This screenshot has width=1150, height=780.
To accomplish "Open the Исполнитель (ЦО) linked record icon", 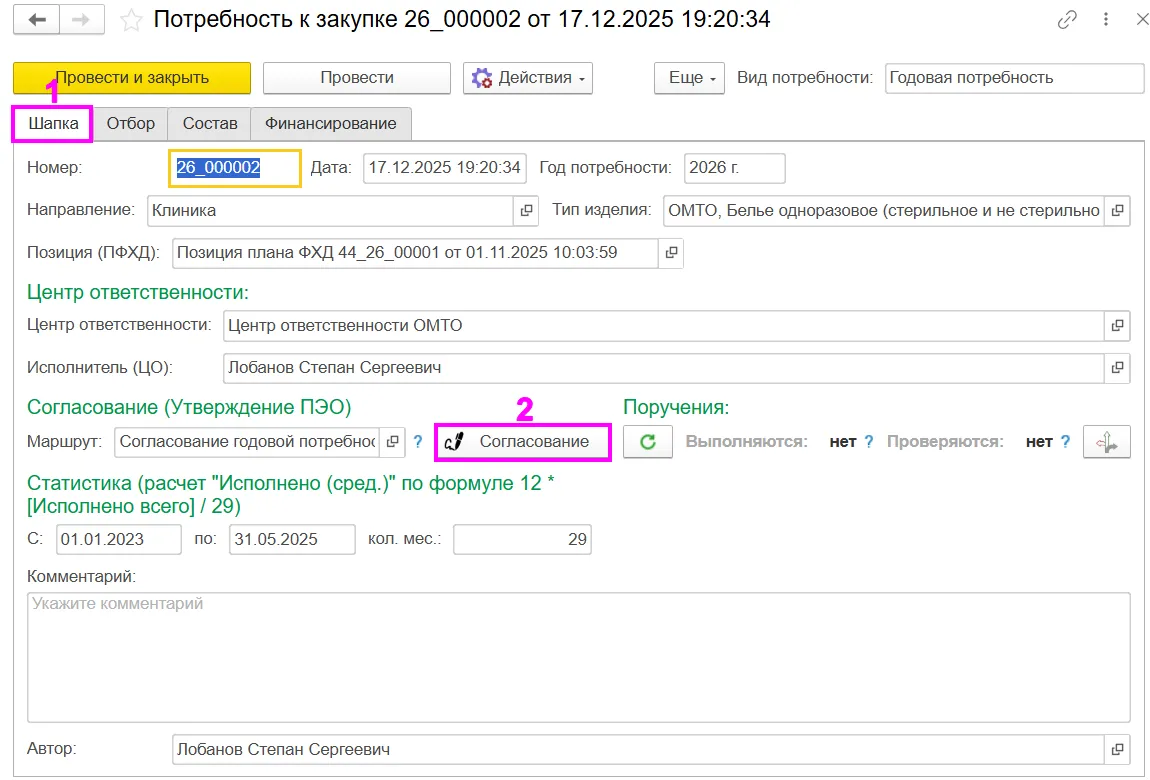I will coord(1117,368).
